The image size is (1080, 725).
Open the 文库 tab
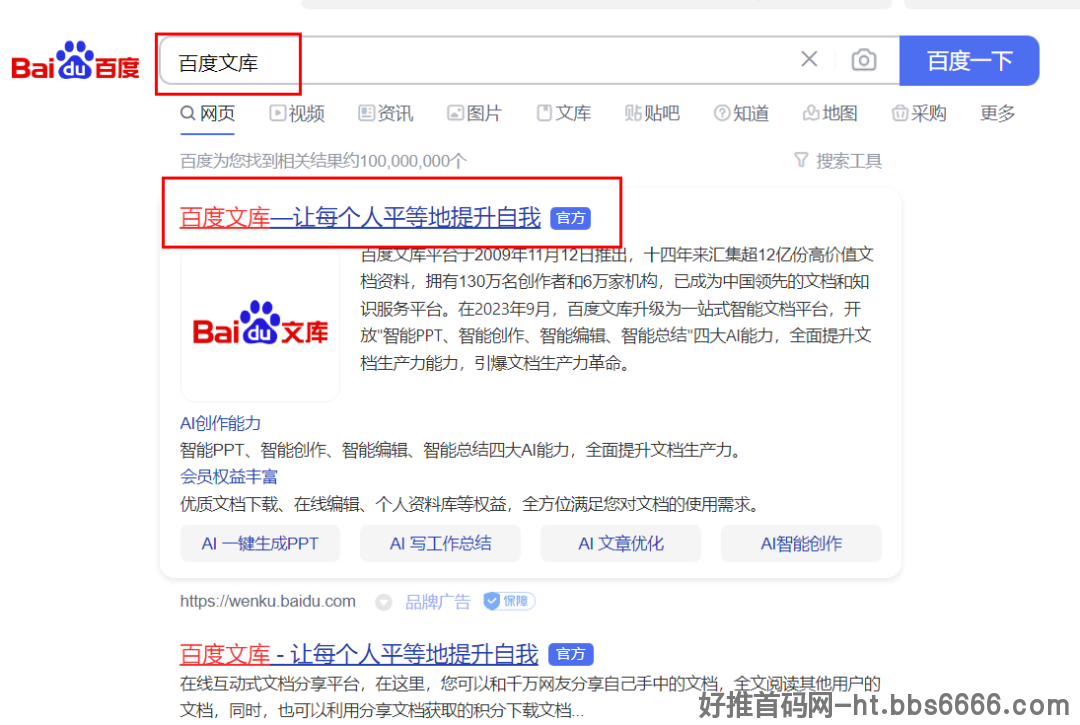tap(564, 113)
